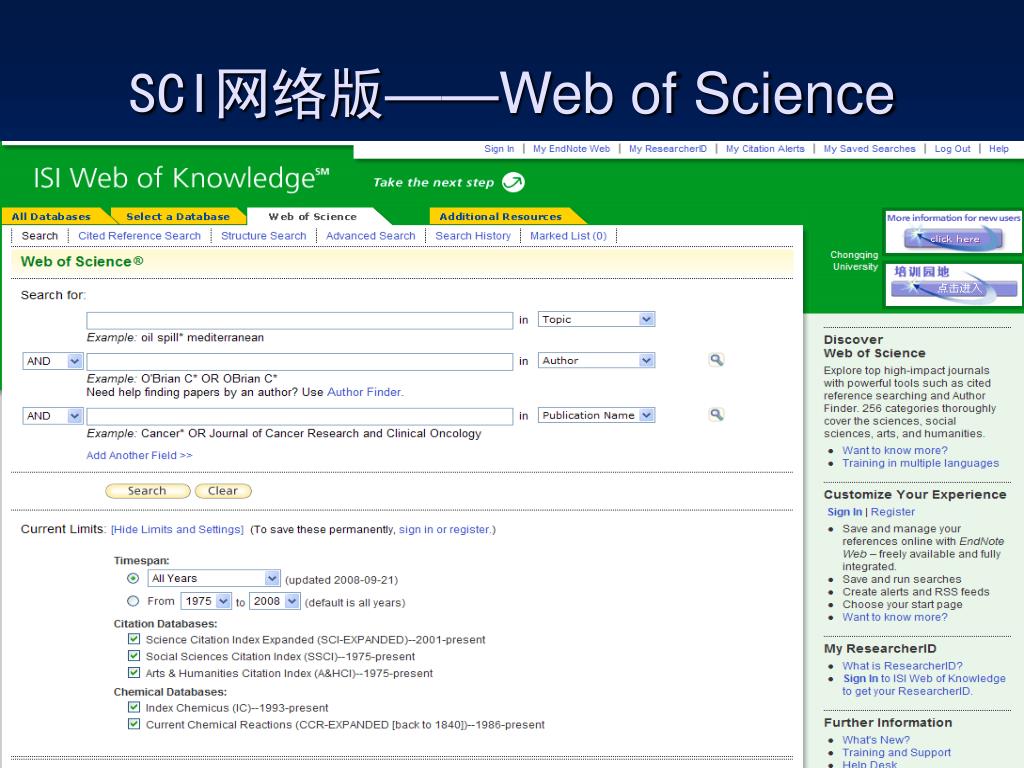The image size is (1024, 768).
Task: Click the Register link in the sidebar
Action: (x=893, y=512)
